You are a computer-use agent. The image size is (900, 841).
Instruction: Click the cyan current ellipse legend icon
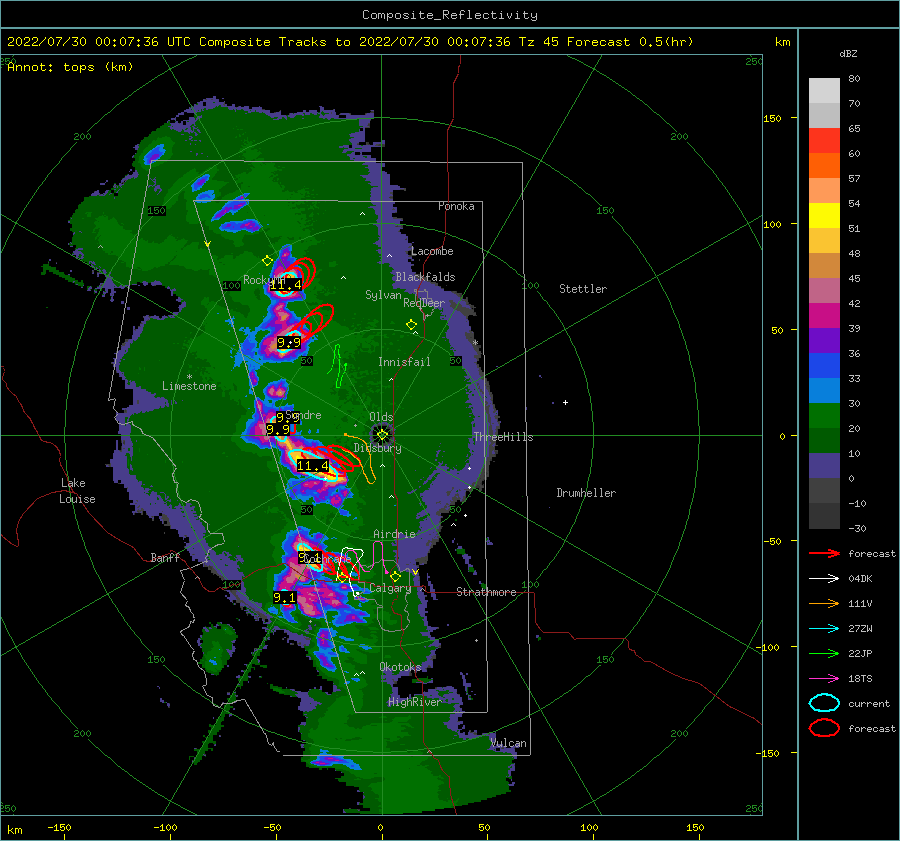coord(824,703)
